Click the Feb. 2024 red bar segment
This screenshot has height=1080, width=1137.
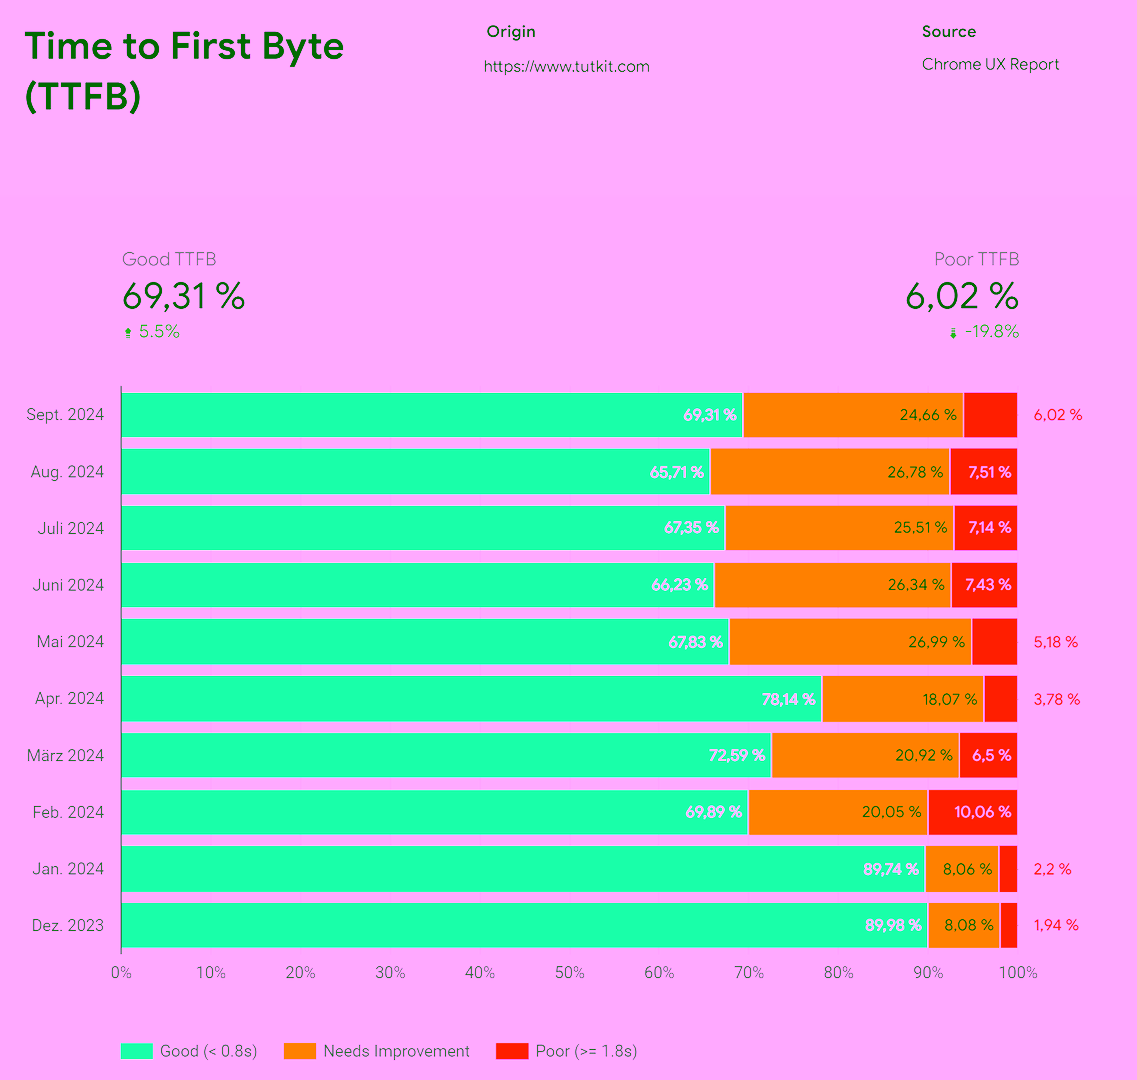point(972,812)
